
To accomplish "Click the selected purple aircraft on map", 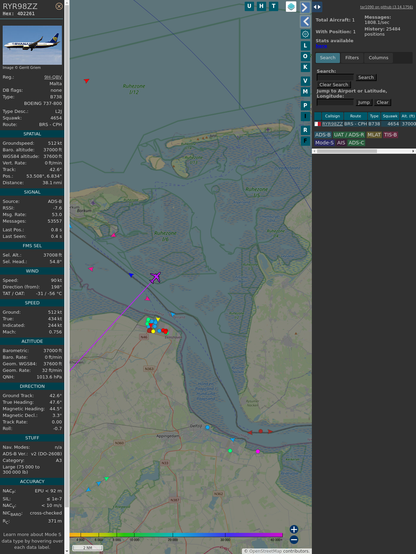I will click(155, 278).
